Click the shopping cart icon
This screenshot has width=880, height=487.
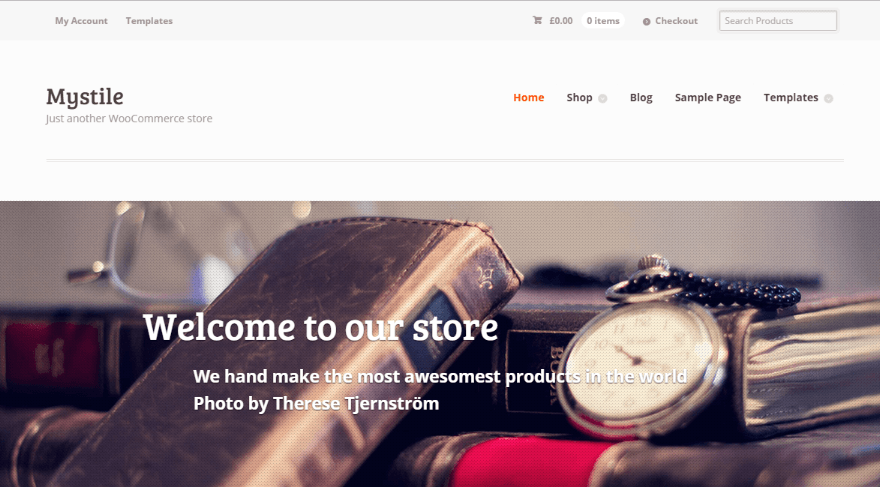[537, 20]
